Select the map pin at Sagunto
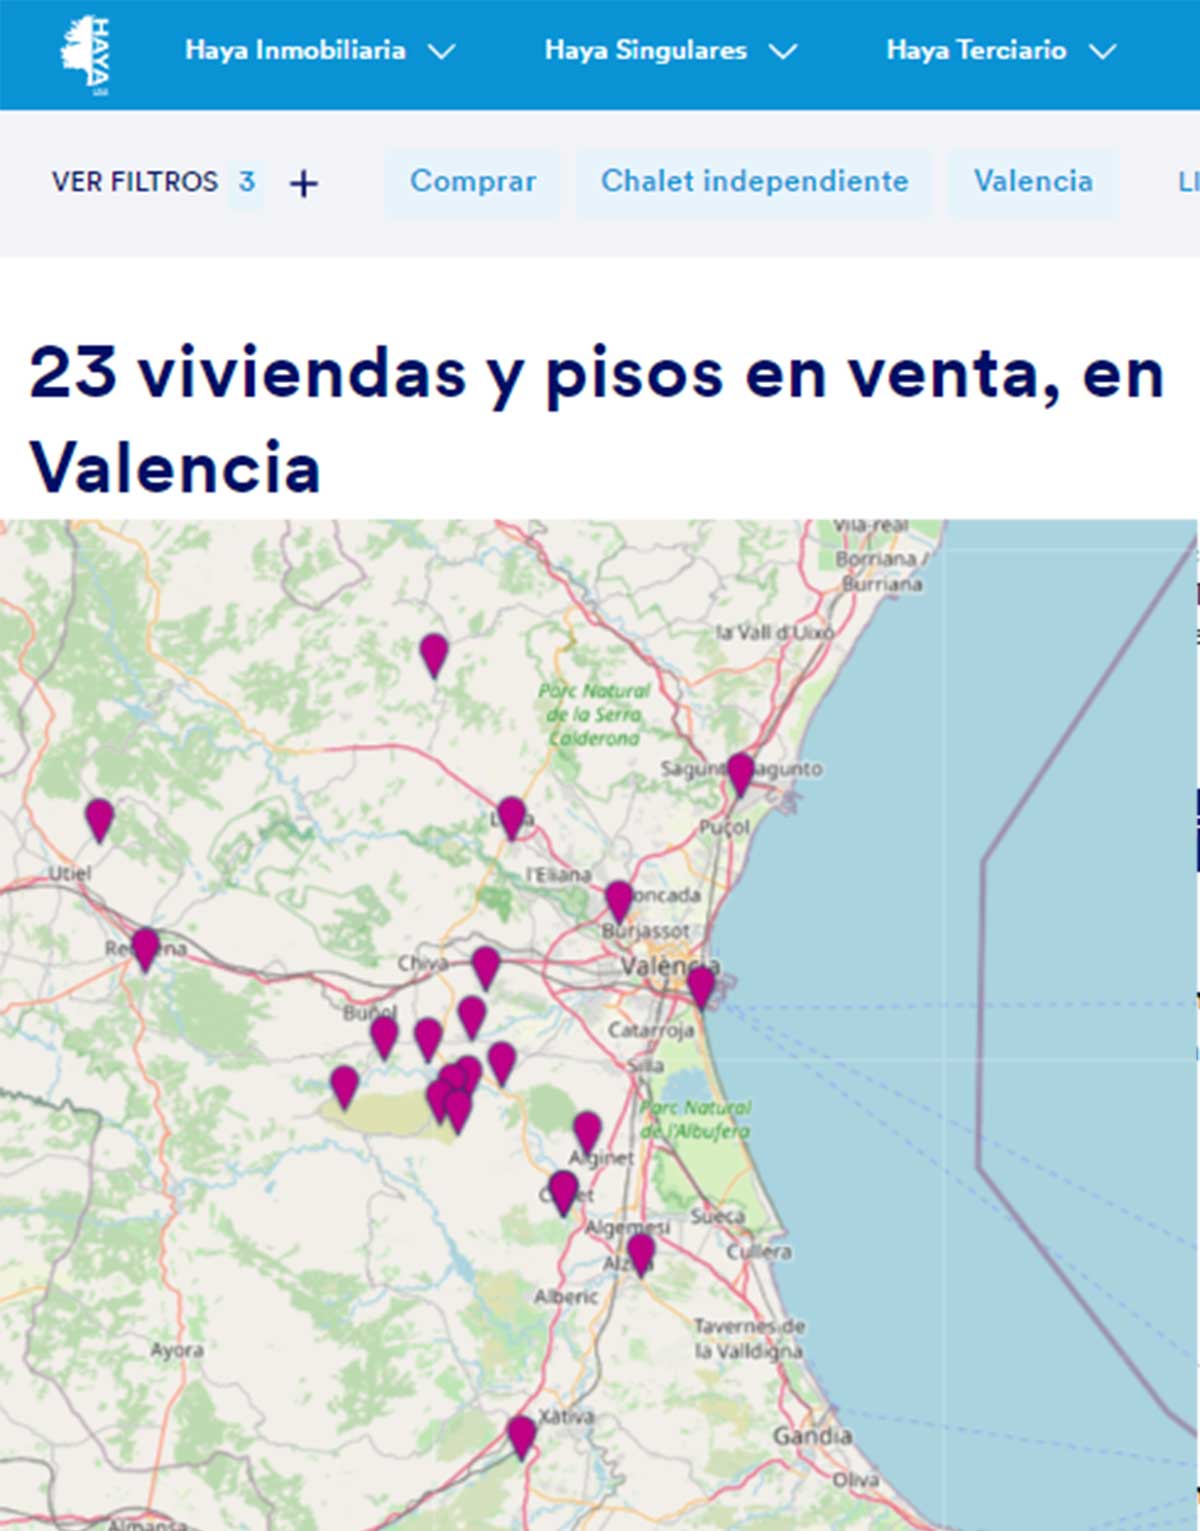The height and width of the screenshot is (1531, 1200). (x=740, y=772)
